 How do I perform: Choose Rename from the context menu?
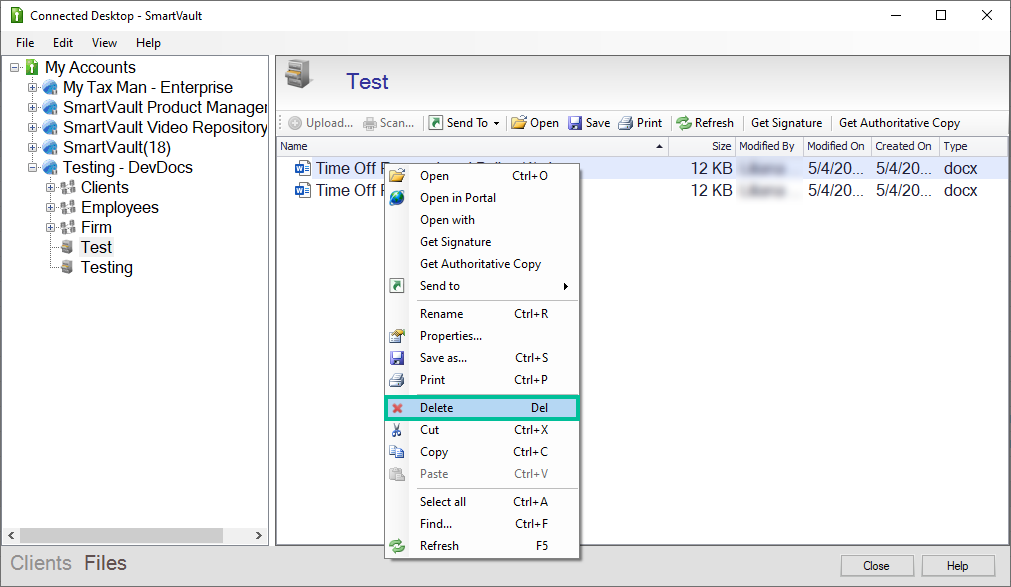pos(482,313)
